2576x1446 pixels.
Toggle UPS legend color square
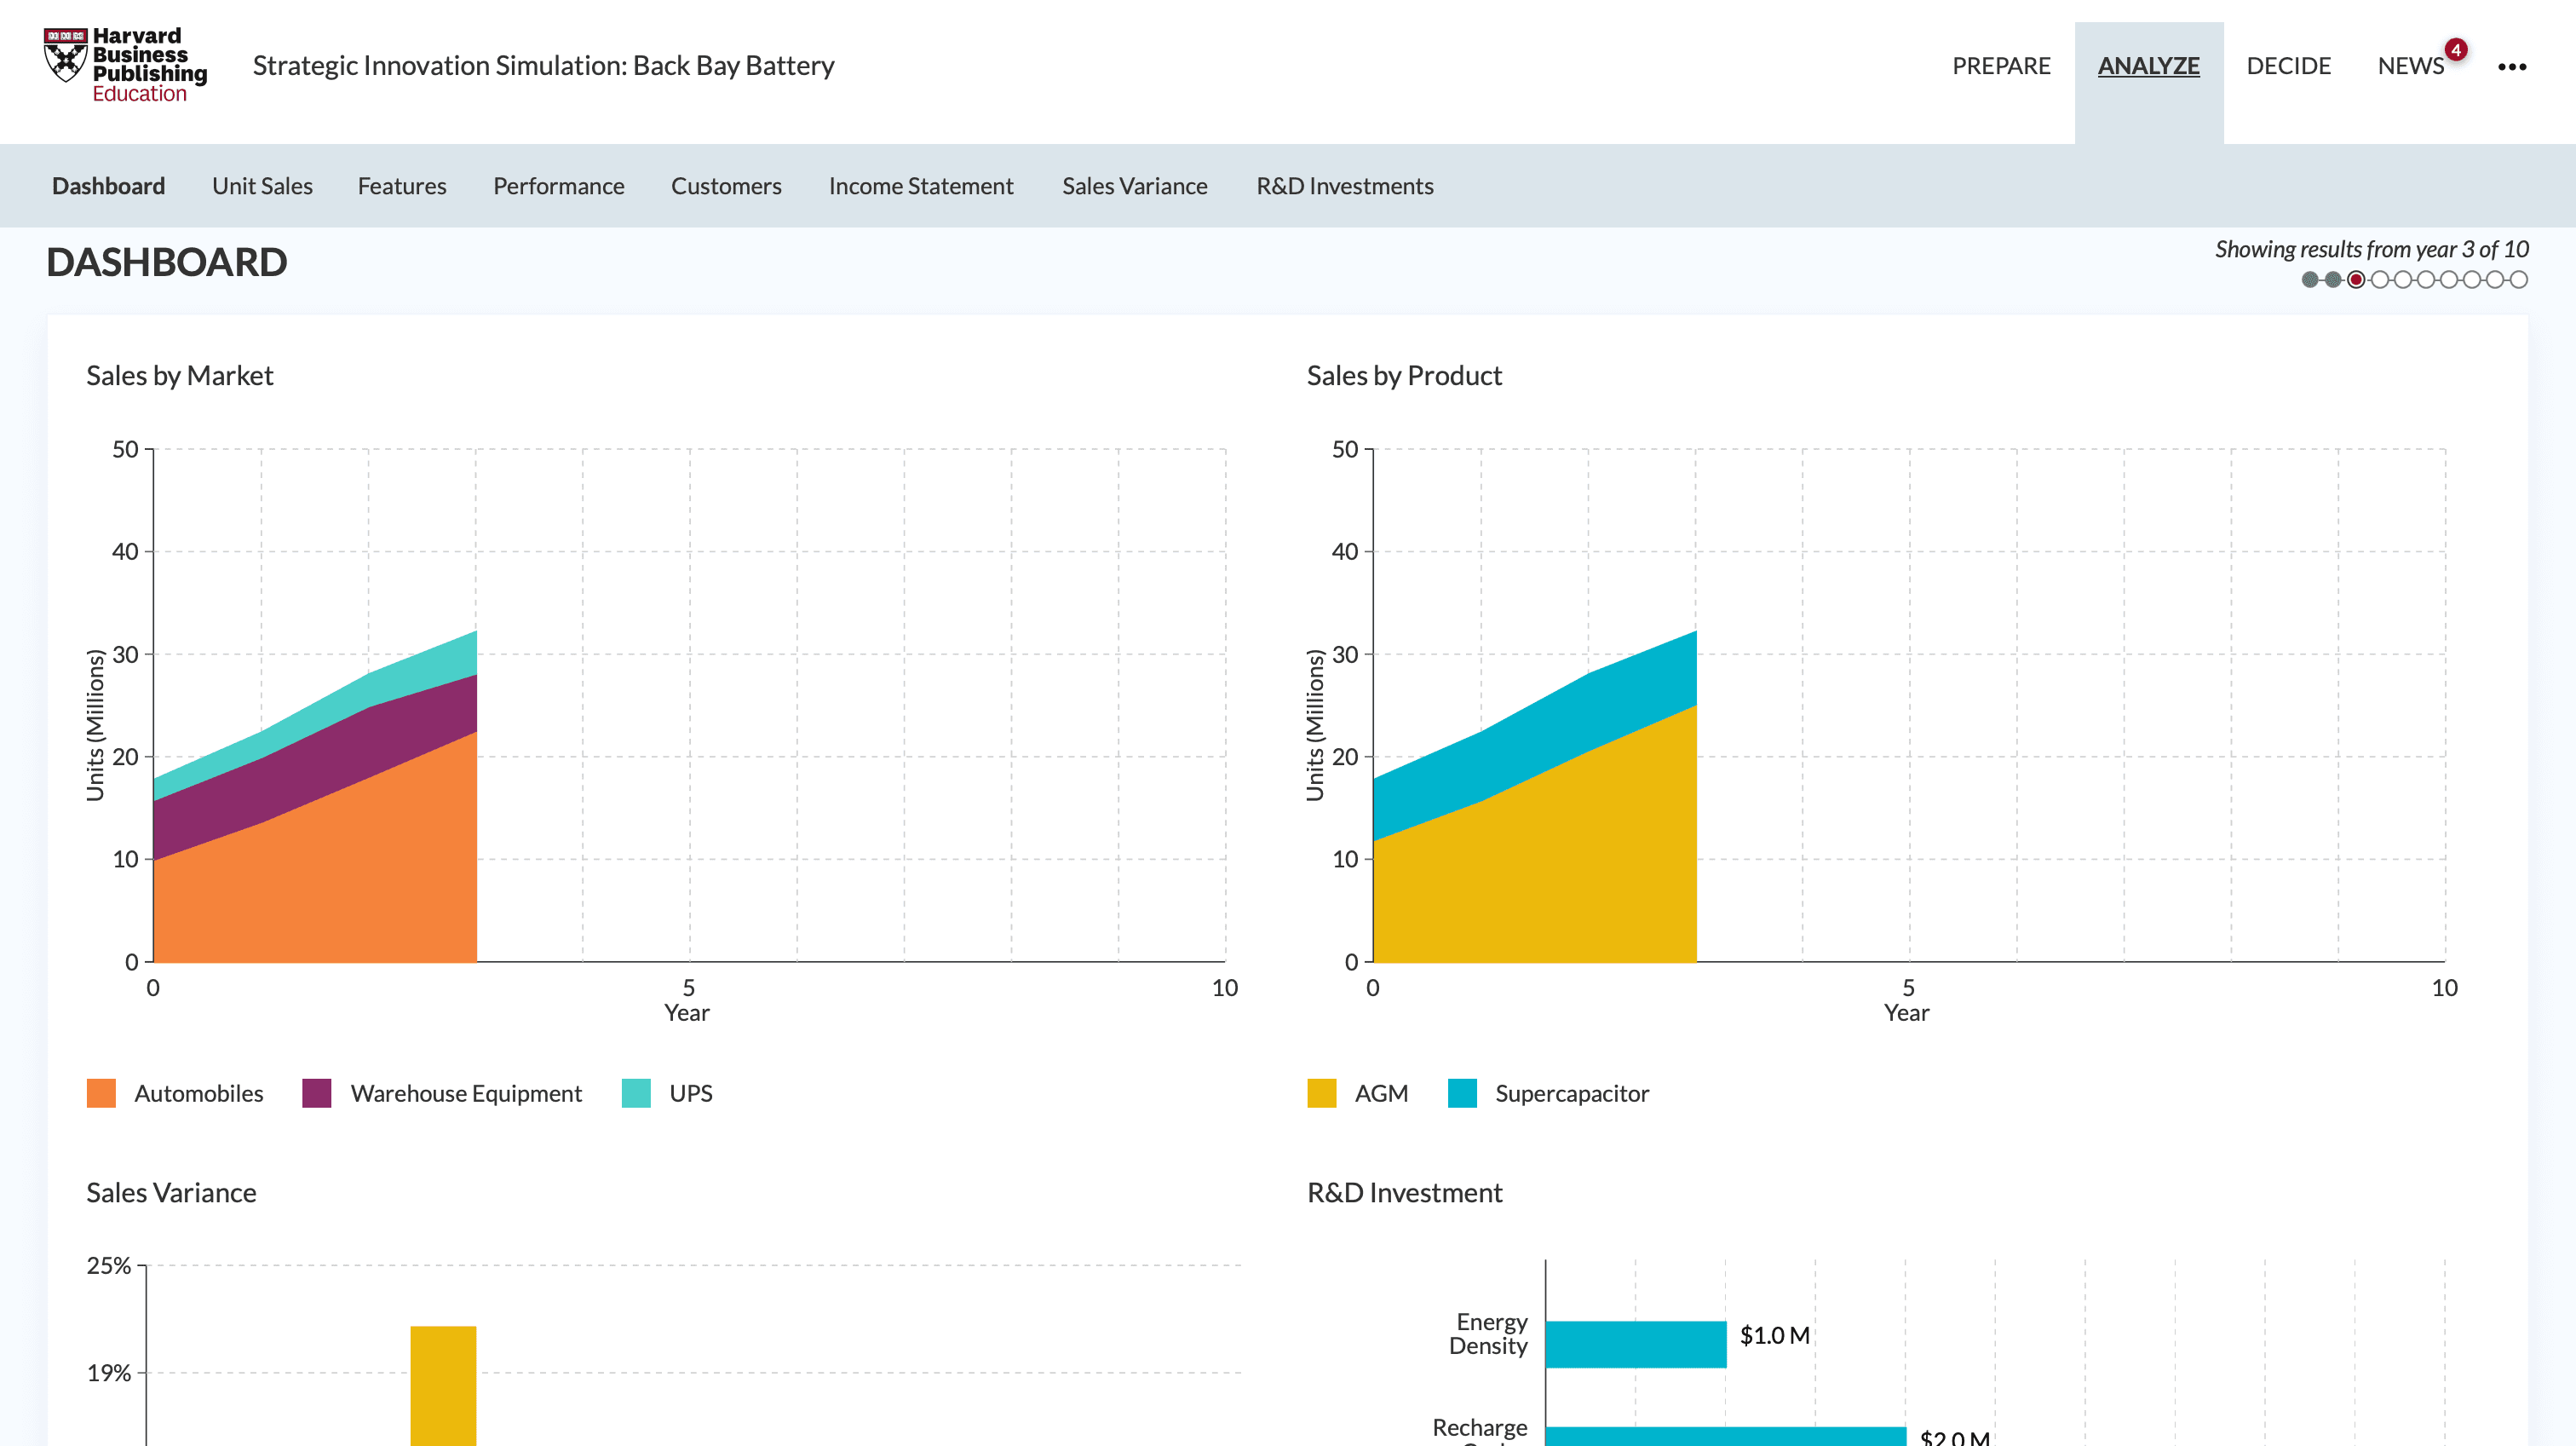636,1093
